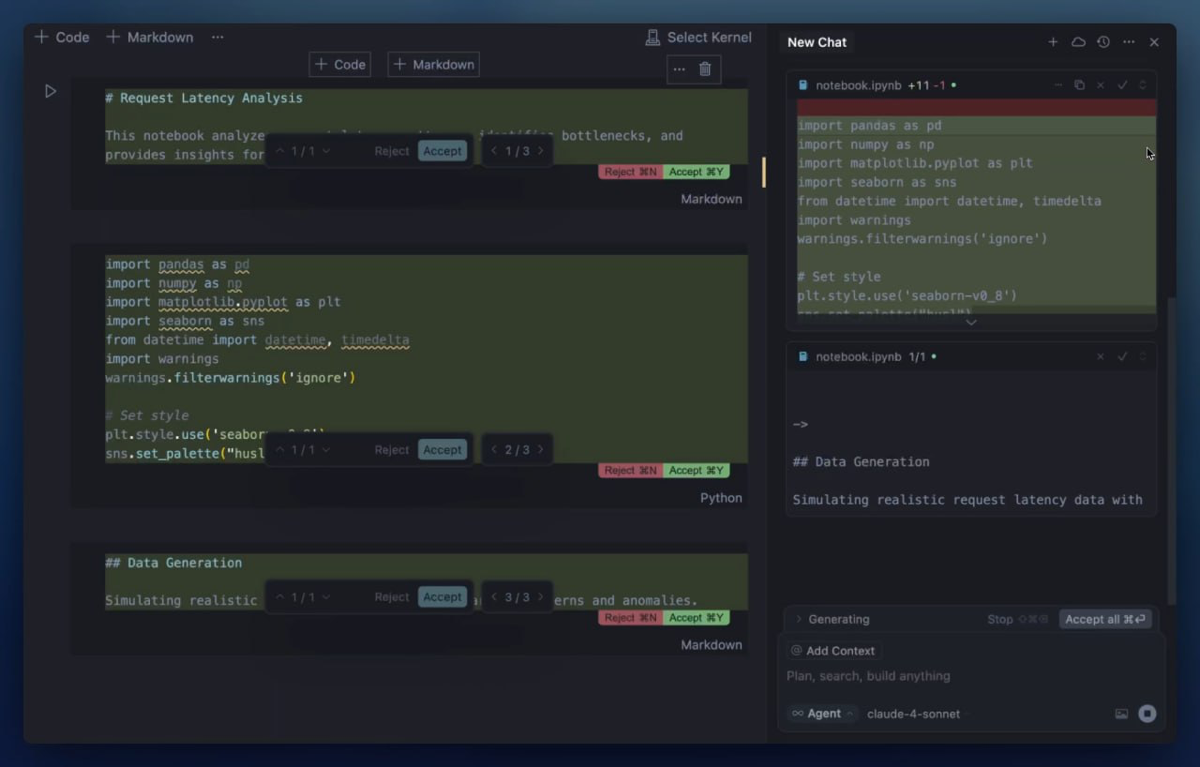
Task: Stop generation with the round stop button
Action: (x=1147, y=714)
